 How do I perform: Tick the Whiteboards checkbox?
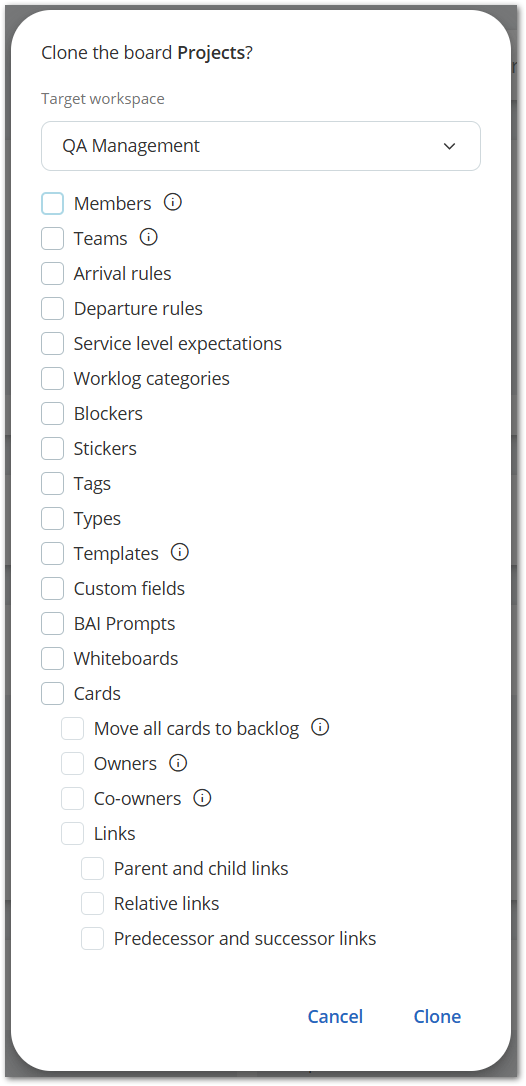[x=52, y=659]
